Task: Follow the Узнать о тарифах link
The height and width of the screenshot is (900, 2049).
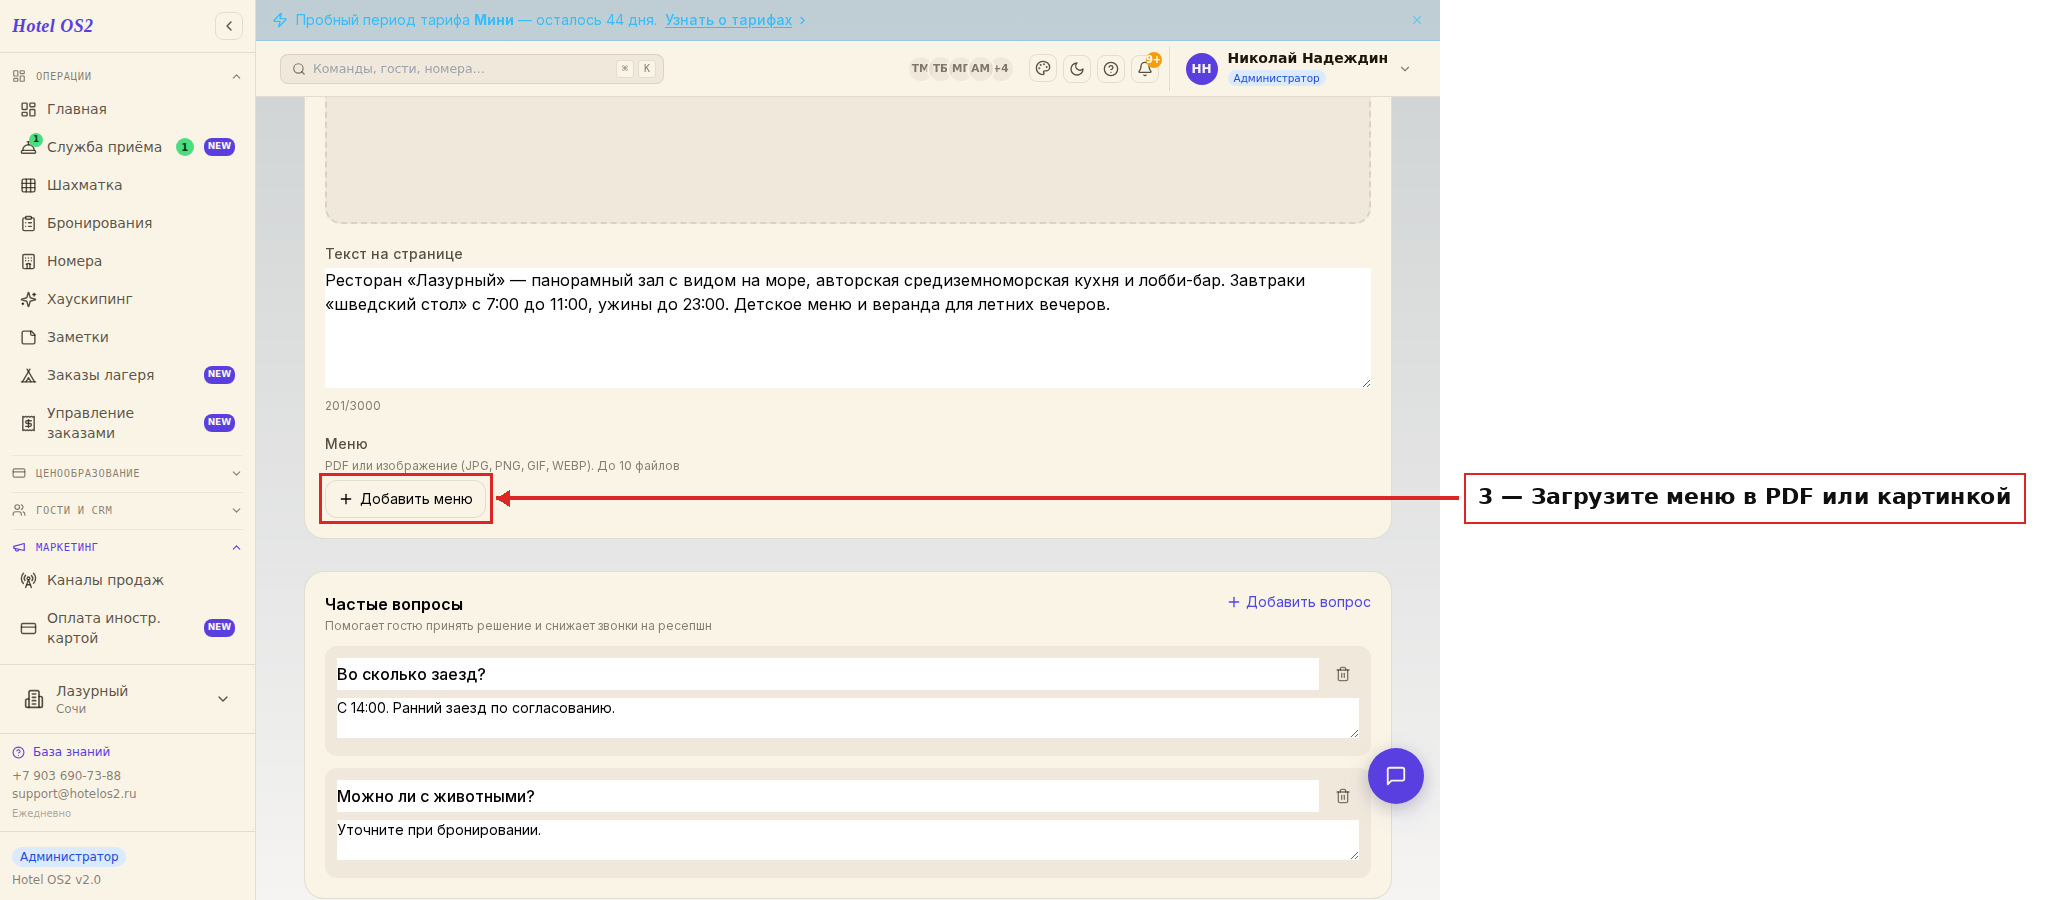Action: click(728, 20)
